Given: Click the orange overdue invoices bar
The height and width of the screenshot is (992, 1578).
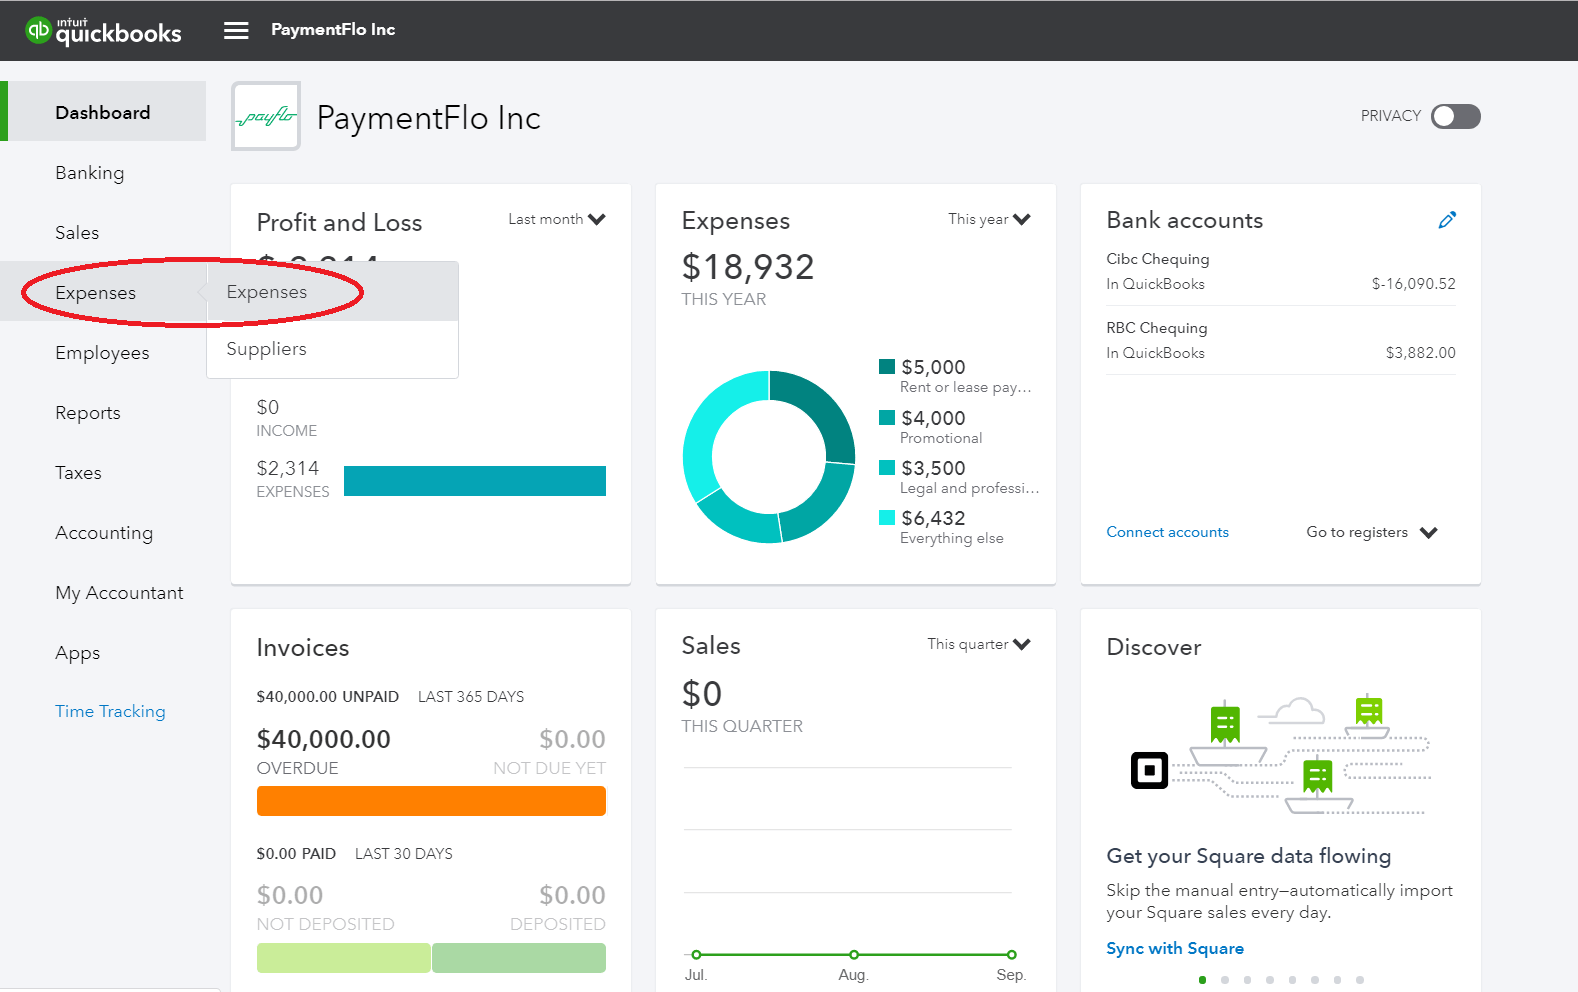Looking at the screenshot, I should click(x=431, y=801).
